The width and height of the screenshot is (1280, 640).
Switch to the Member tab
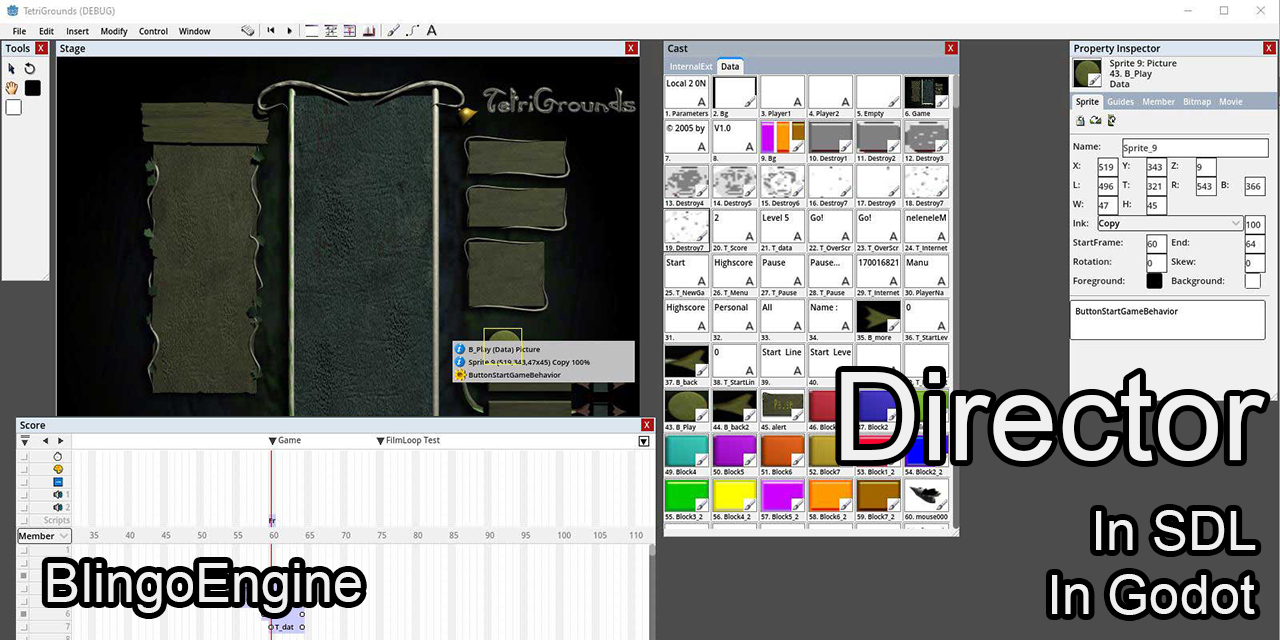pos(1158,101)
